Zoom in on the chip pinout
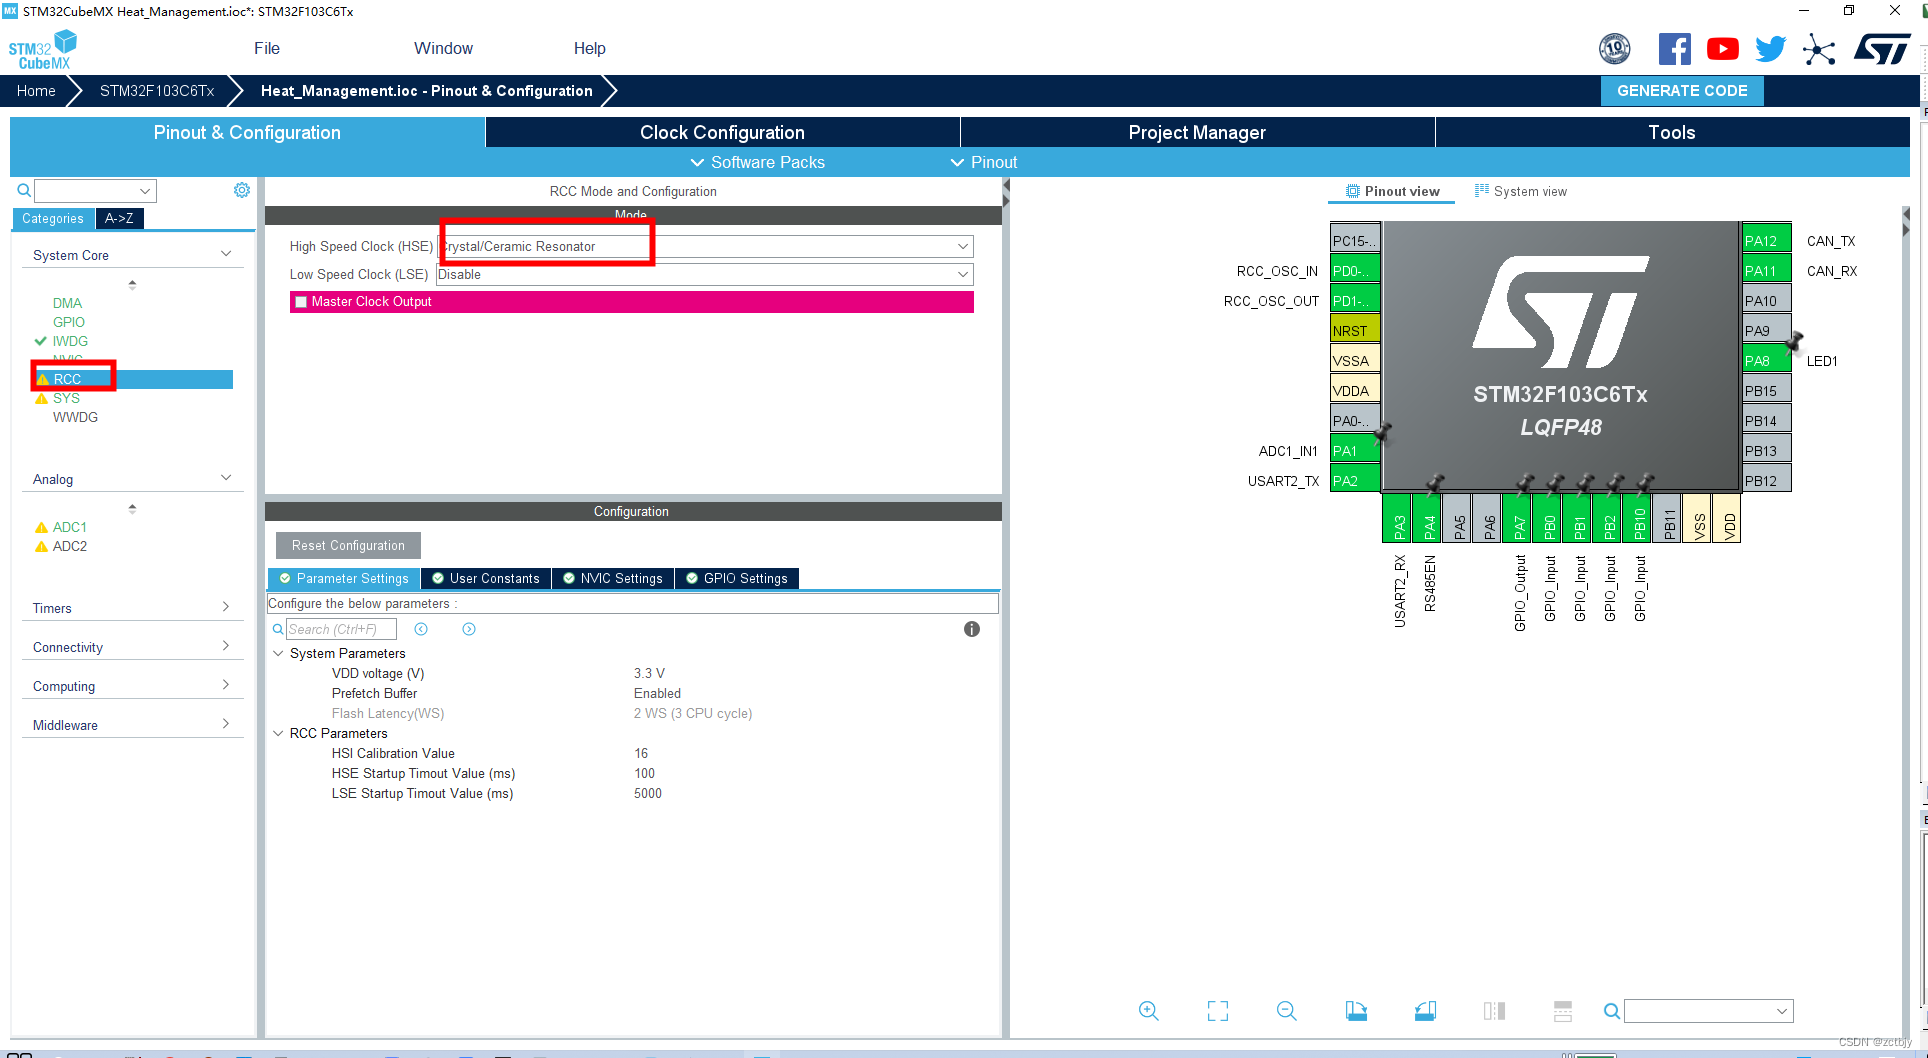 (x=1149, y=1011)
